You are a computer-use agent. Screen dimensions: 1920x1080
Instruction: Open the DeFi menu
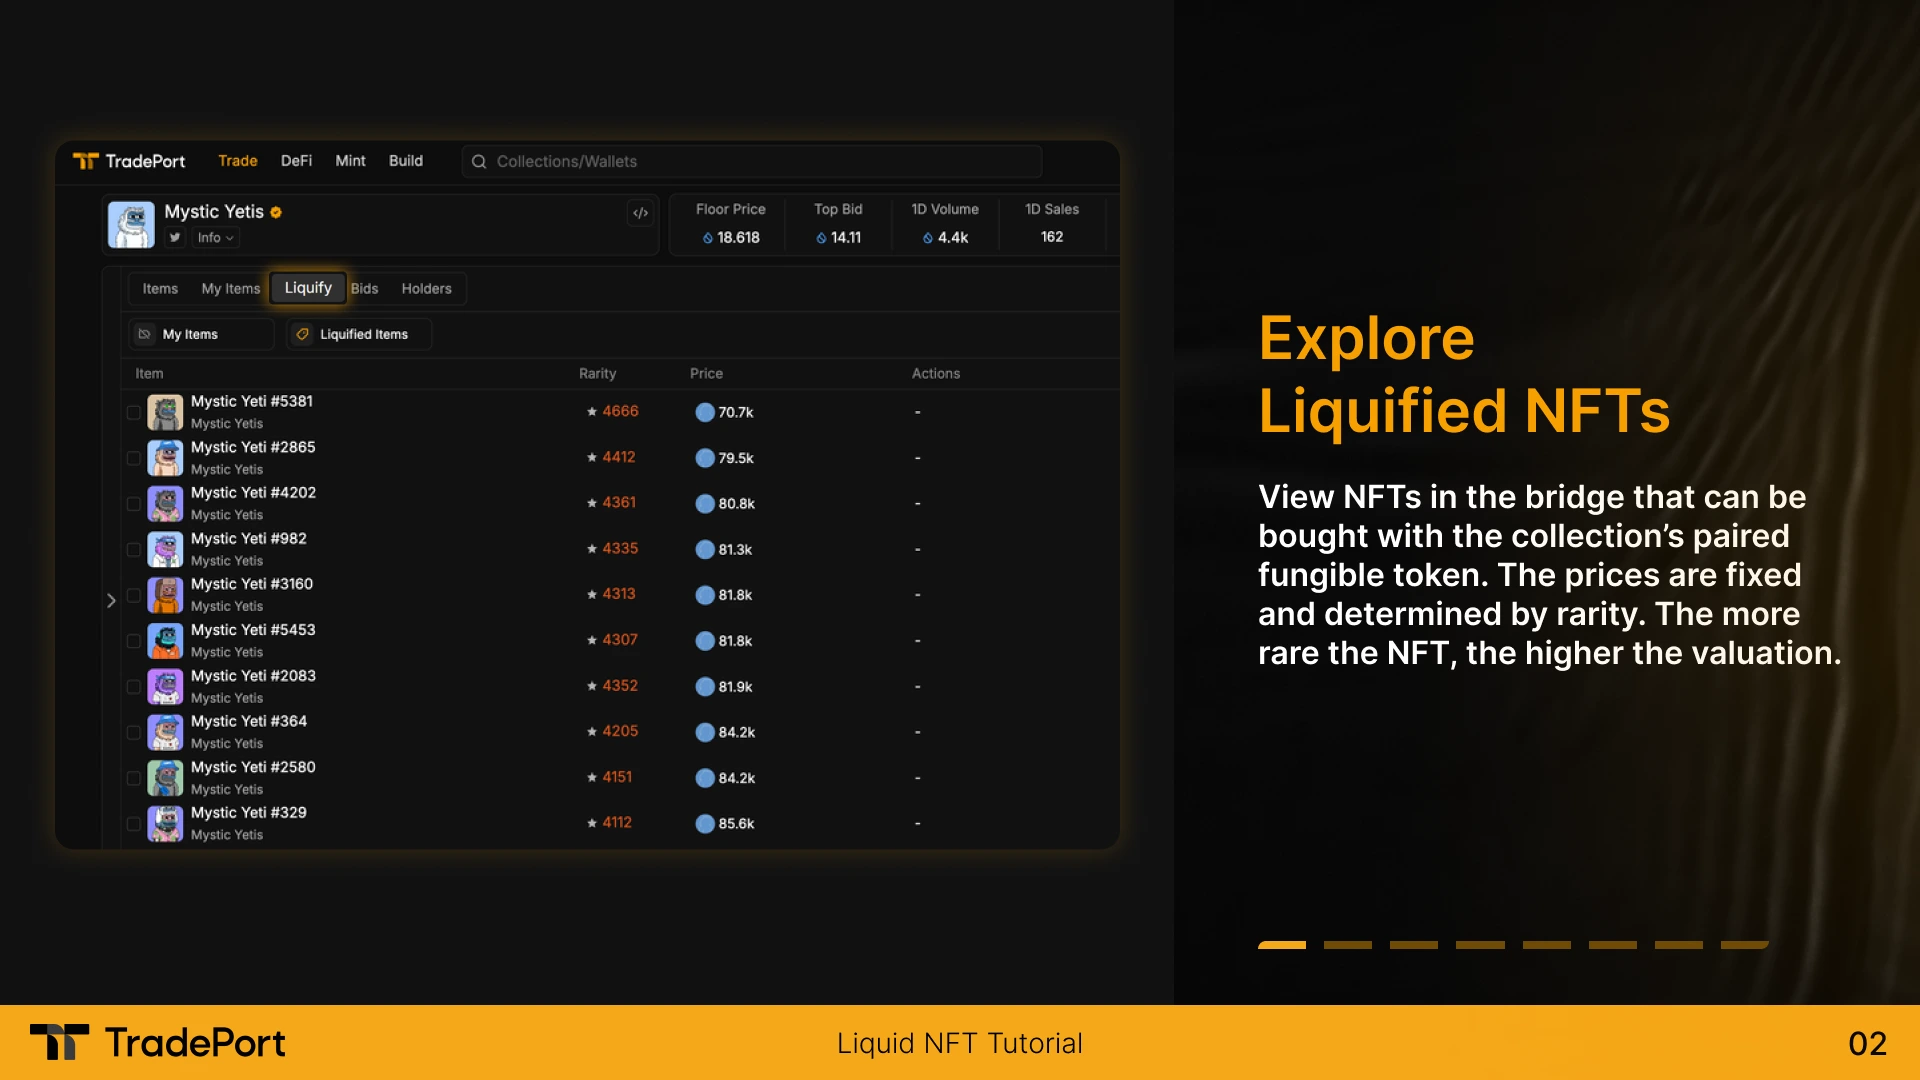tap(296, 161)
